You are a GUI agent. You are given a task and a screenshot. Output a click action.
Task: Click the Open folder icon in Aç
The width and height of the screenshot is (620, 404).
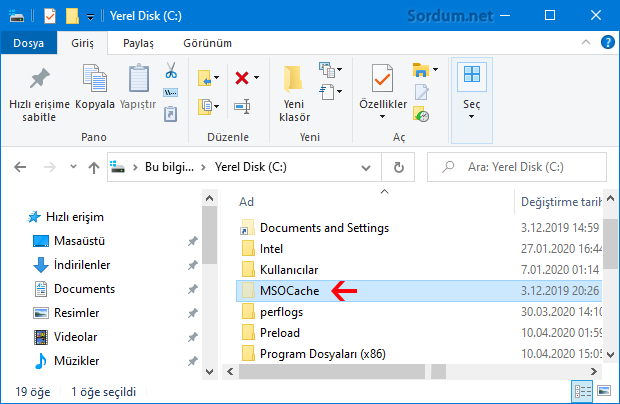coord(421,70)
